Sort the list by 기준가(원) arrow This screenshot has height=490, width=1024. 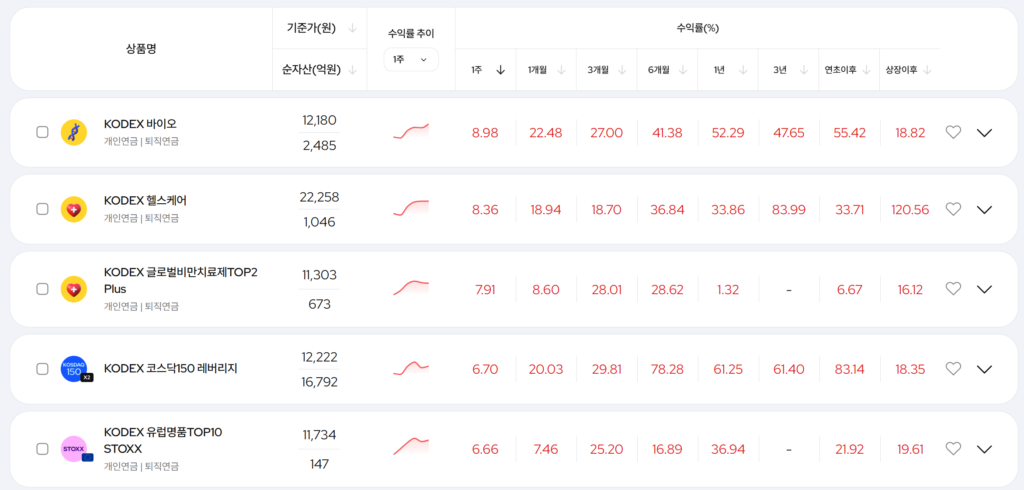coord(352,28)
